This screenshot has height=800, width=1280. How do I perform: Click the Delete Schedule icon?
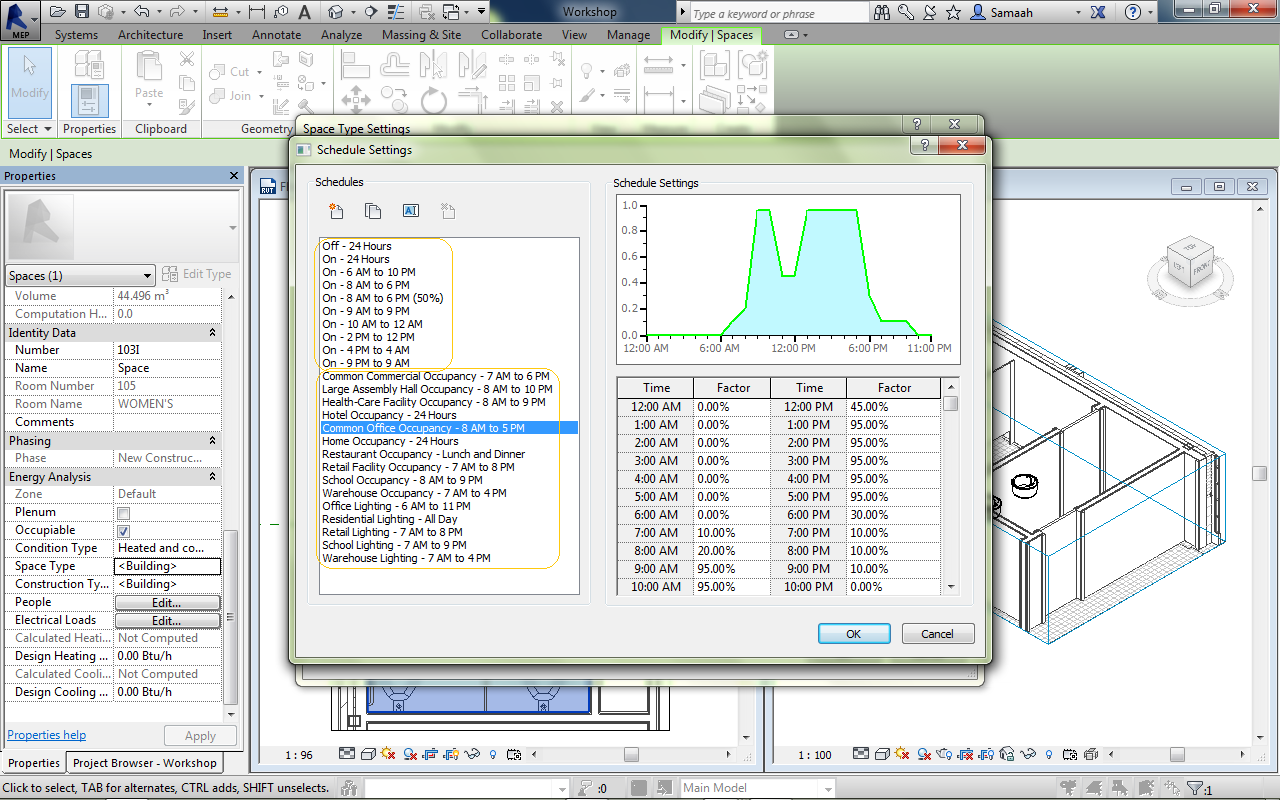click(448, 211)
